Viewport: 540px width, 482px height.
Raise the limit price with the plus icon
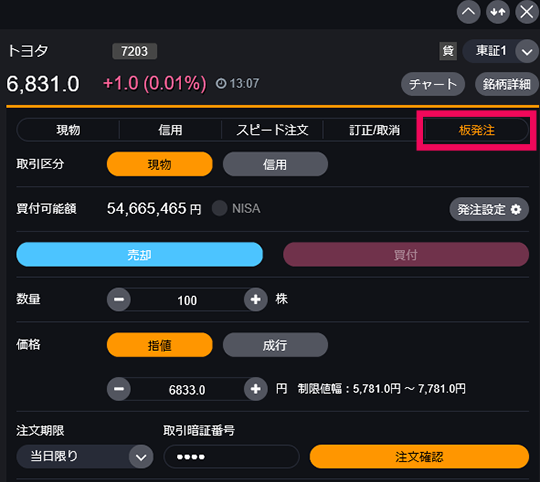[x=256, y=389]
